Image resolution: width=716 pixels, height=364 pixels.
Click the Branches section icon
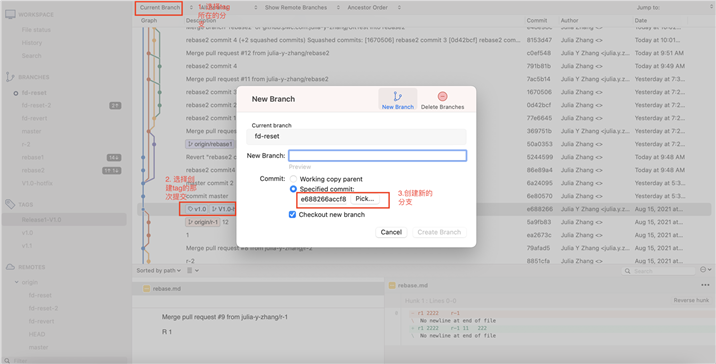click(10, 77)
